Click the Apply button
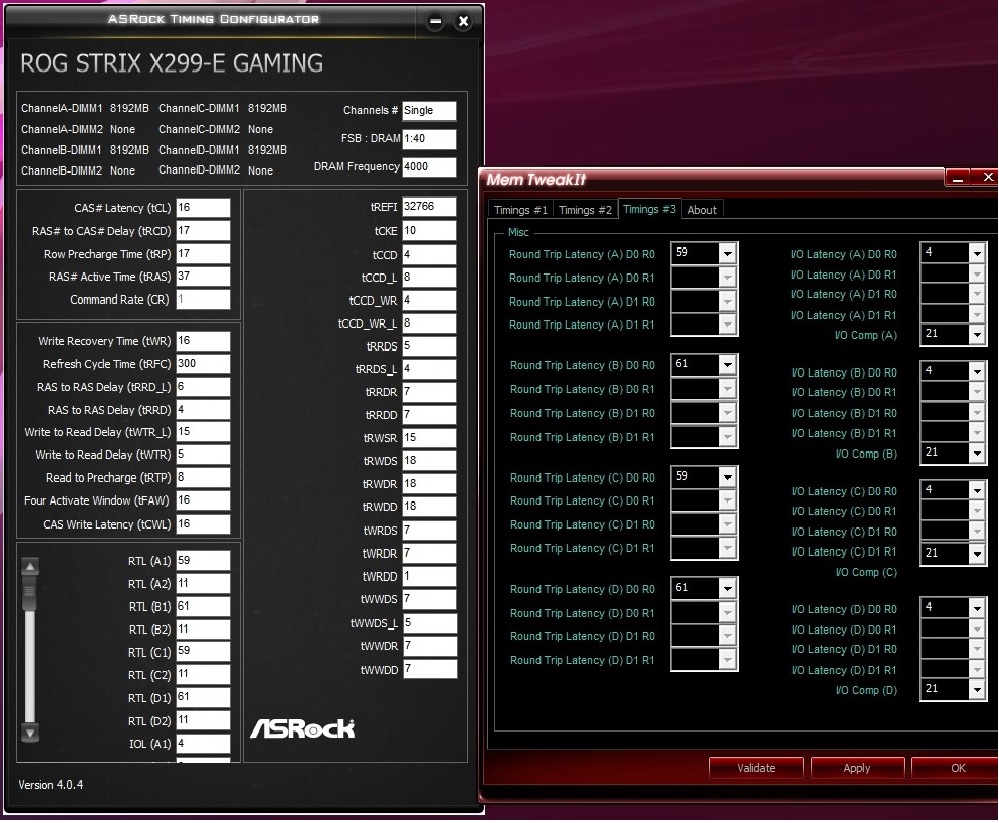This screenshot has width=999, height=823. click(x=857, y=768)
